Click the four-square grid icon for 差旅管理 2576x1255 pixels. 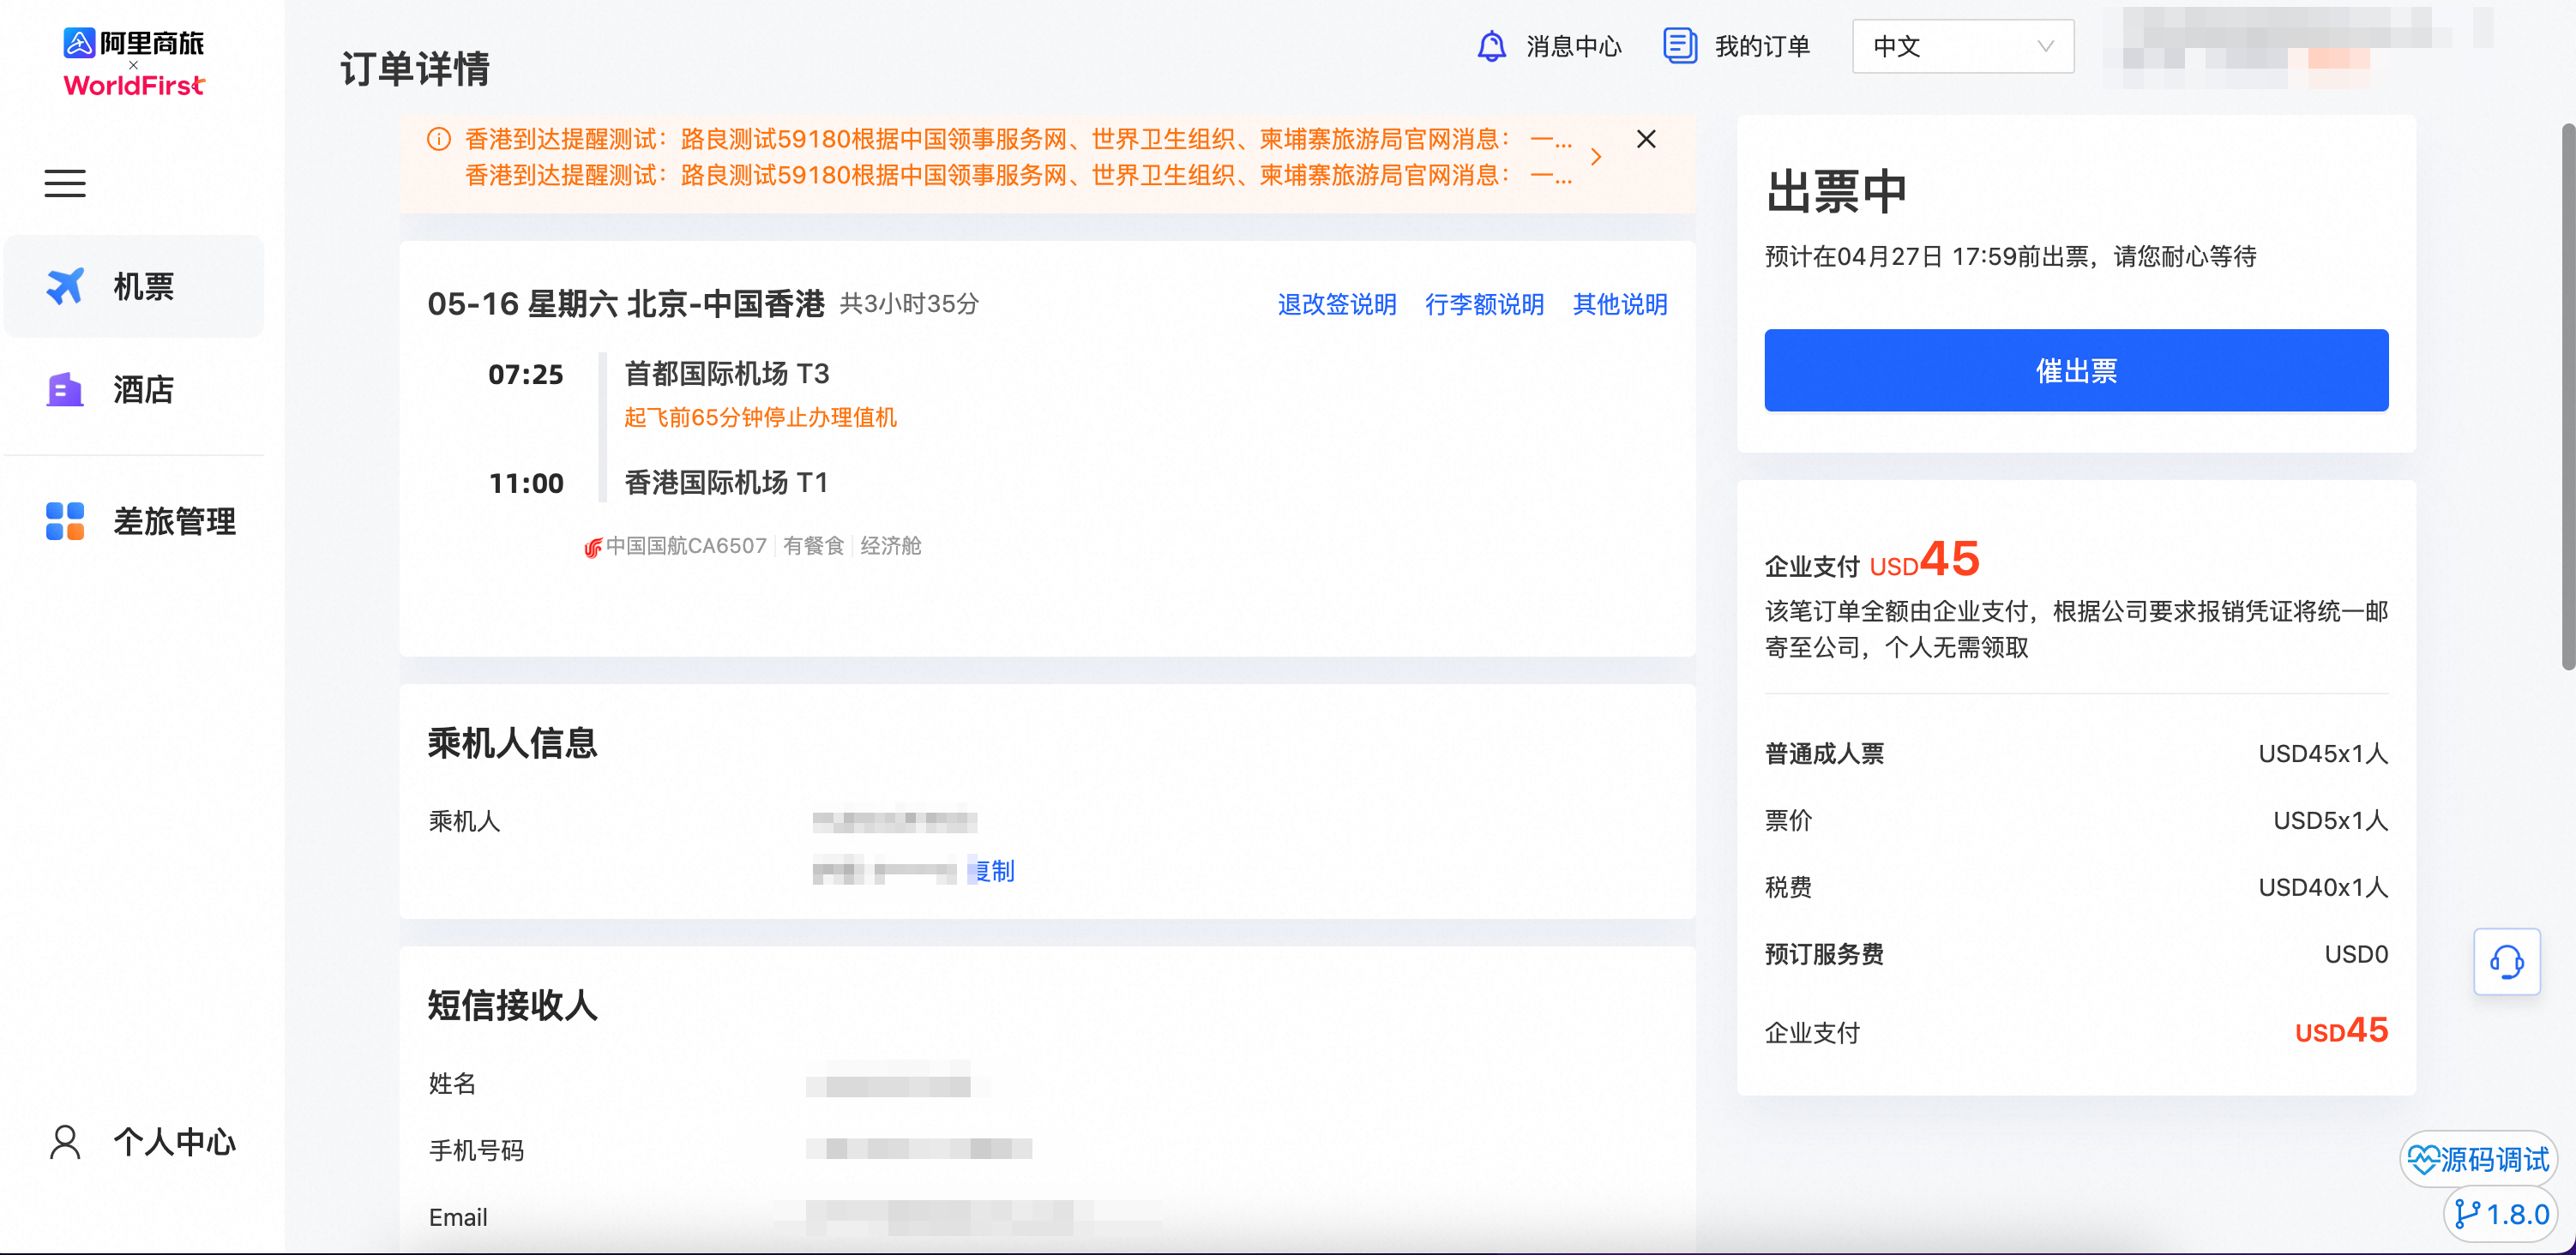coord(65,521)
